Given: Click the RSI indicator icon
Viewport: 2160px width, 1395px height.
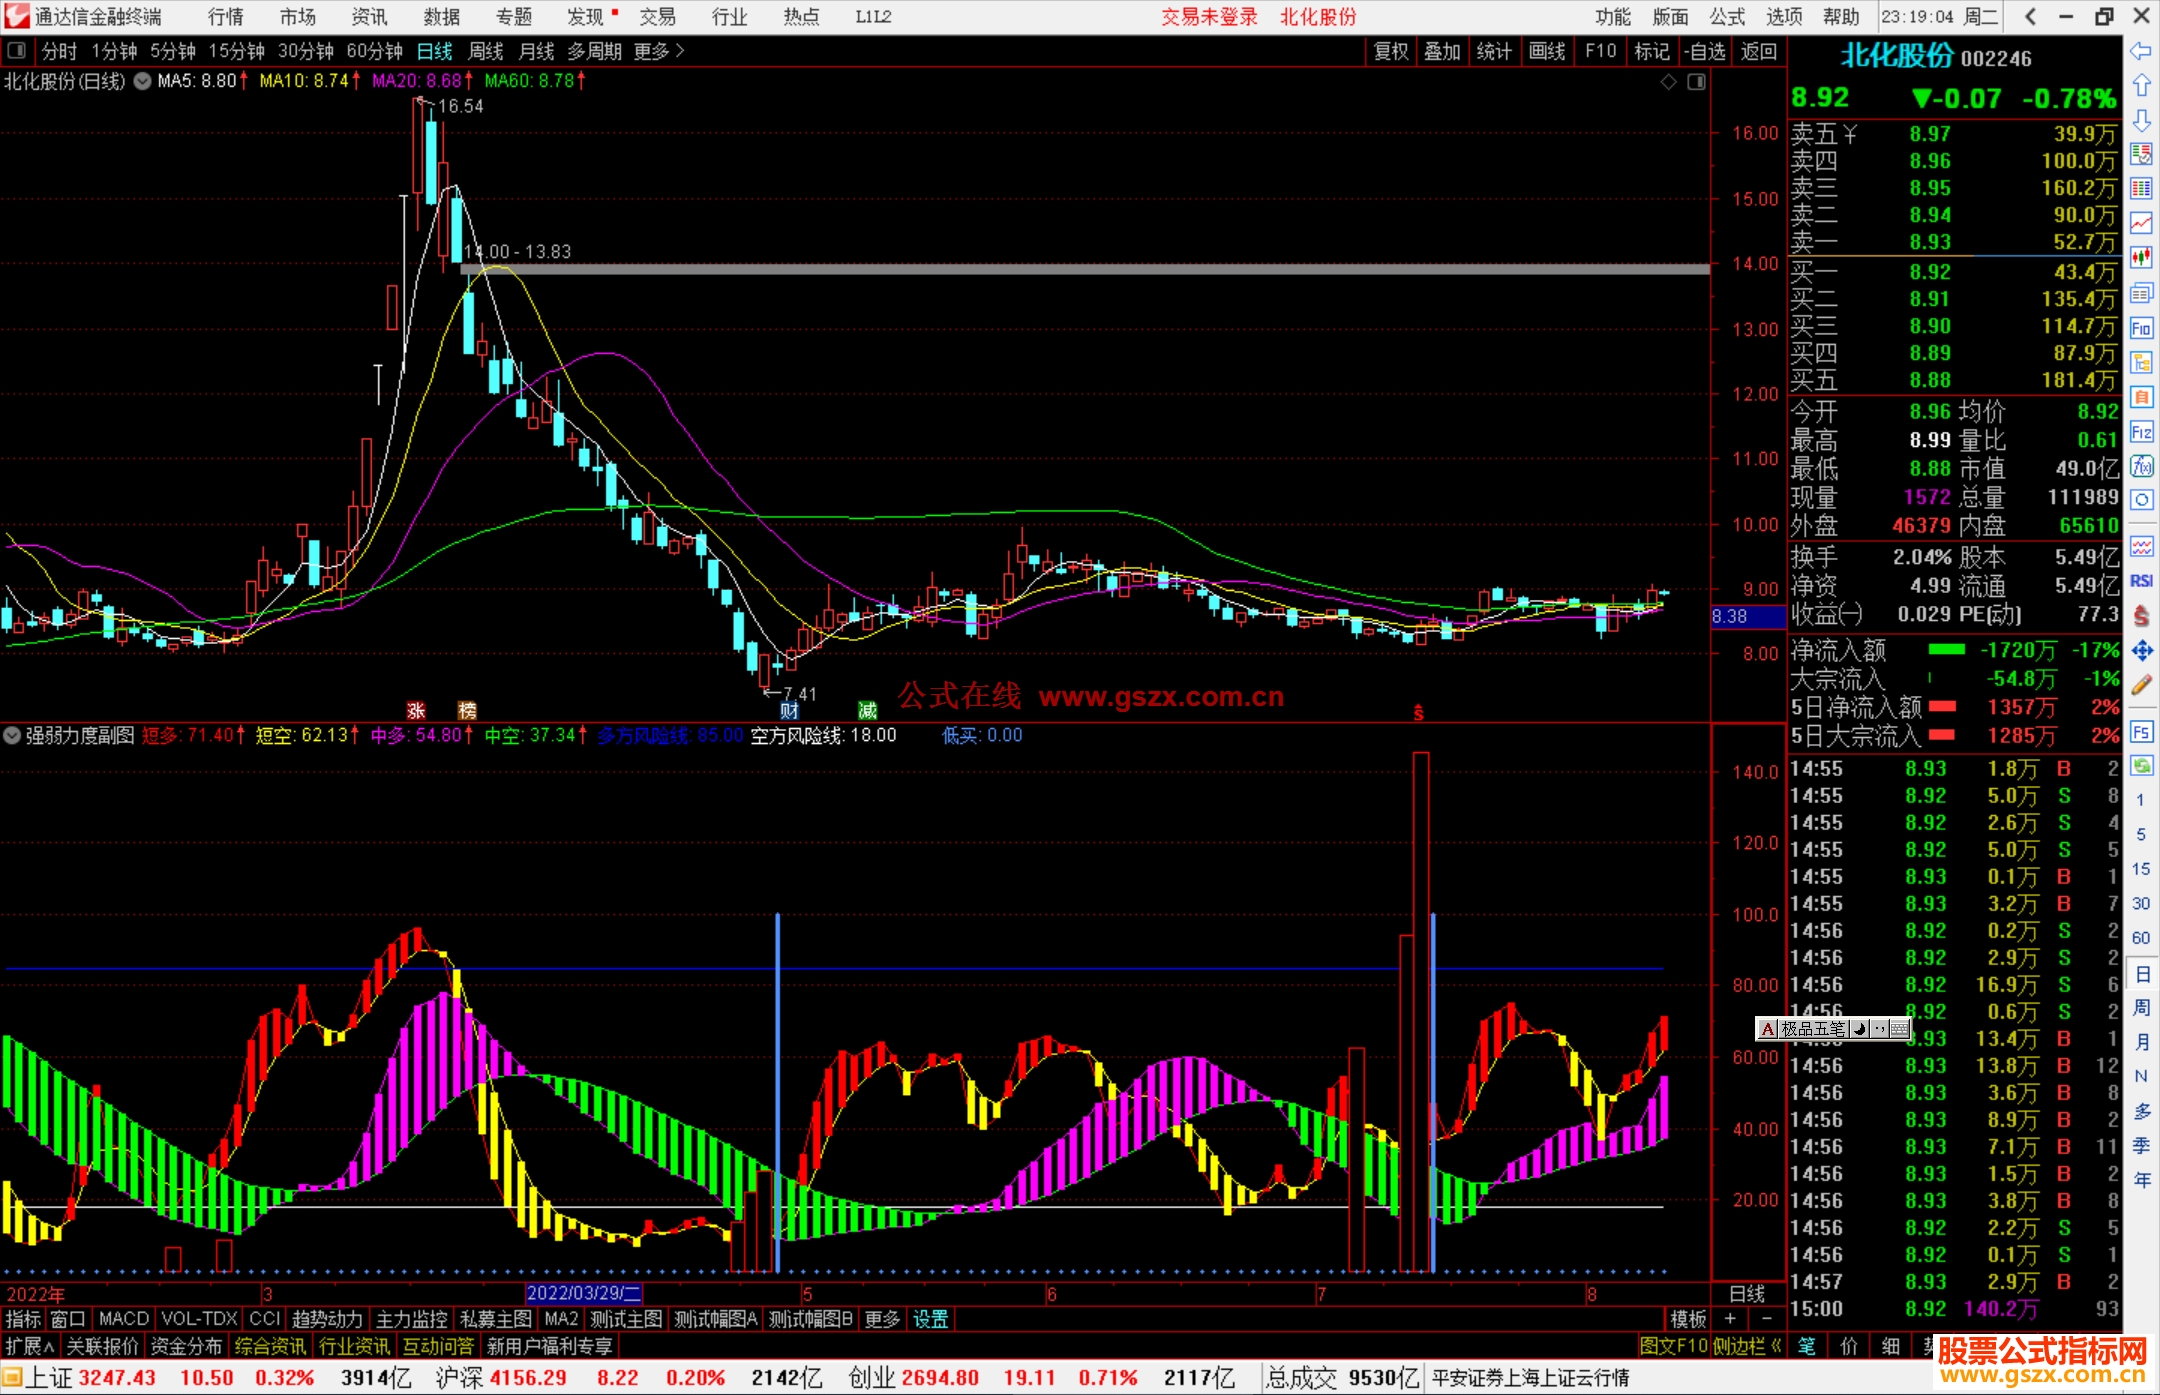Looking at the screenshot, I should [2141, 581].
